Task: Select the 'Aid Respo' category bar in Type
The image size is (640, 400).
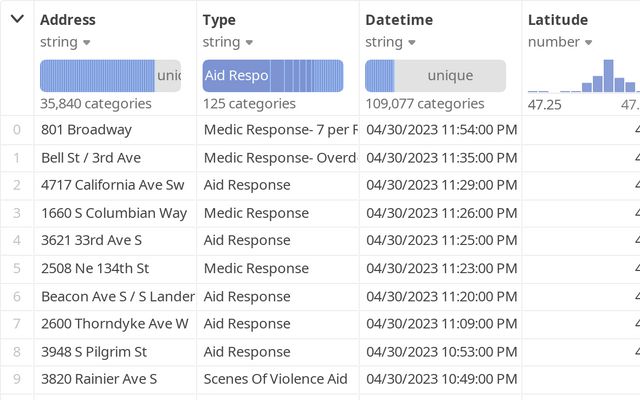Action: (x=236, y=76)
